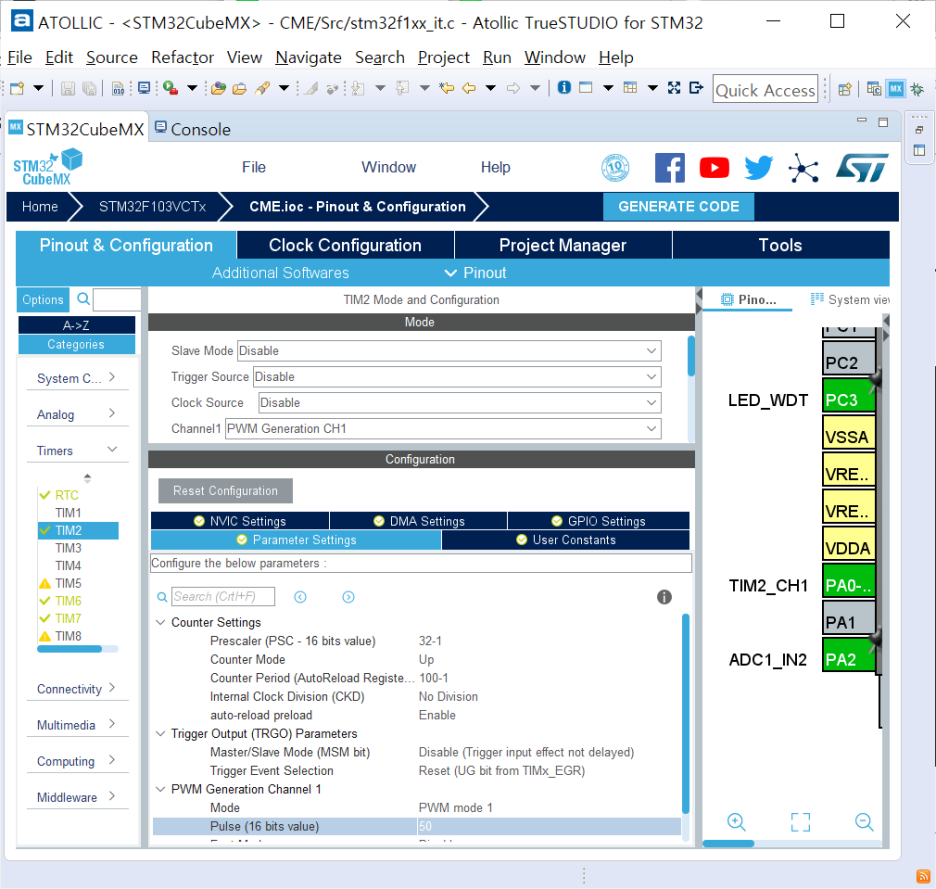Switch to System view tab
936x889 pixels.
(x=850, y=299)
